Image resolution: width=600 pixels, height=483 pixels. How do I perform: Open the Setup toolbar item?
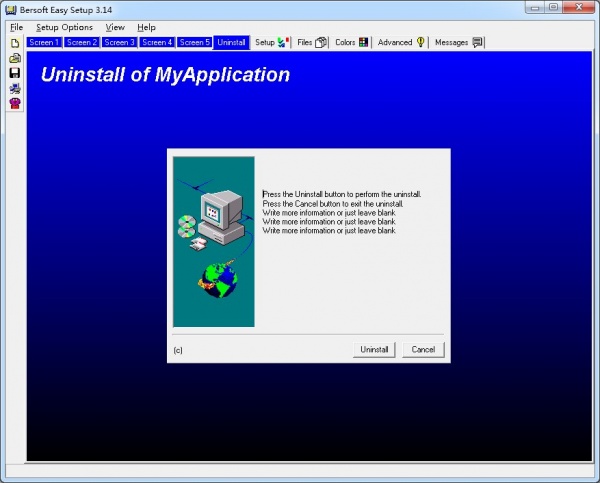pos(270,43)
